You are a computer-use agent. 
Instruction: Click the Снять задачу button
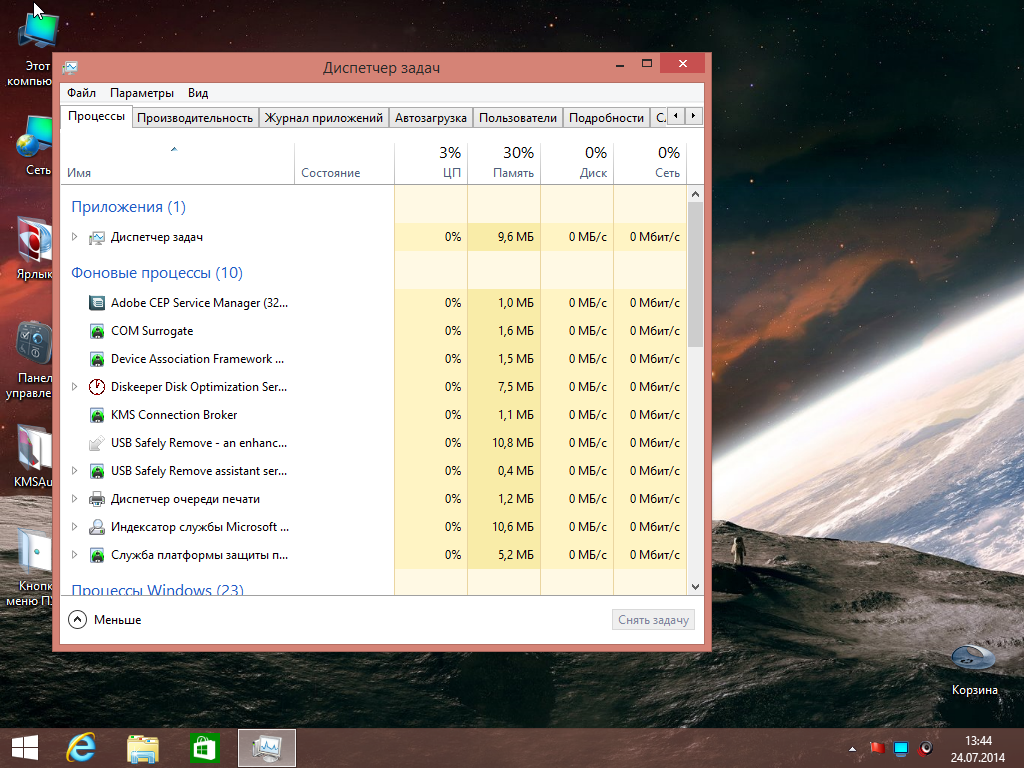(x=653, y=620)
